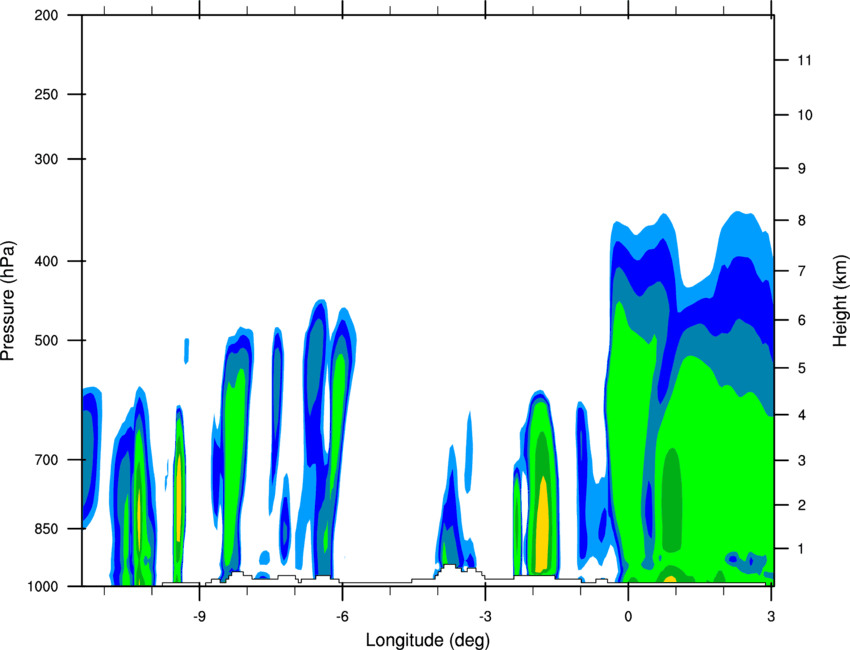Click the -3 longitude tick label
850x650 pixels.
(x=485, y=616)
